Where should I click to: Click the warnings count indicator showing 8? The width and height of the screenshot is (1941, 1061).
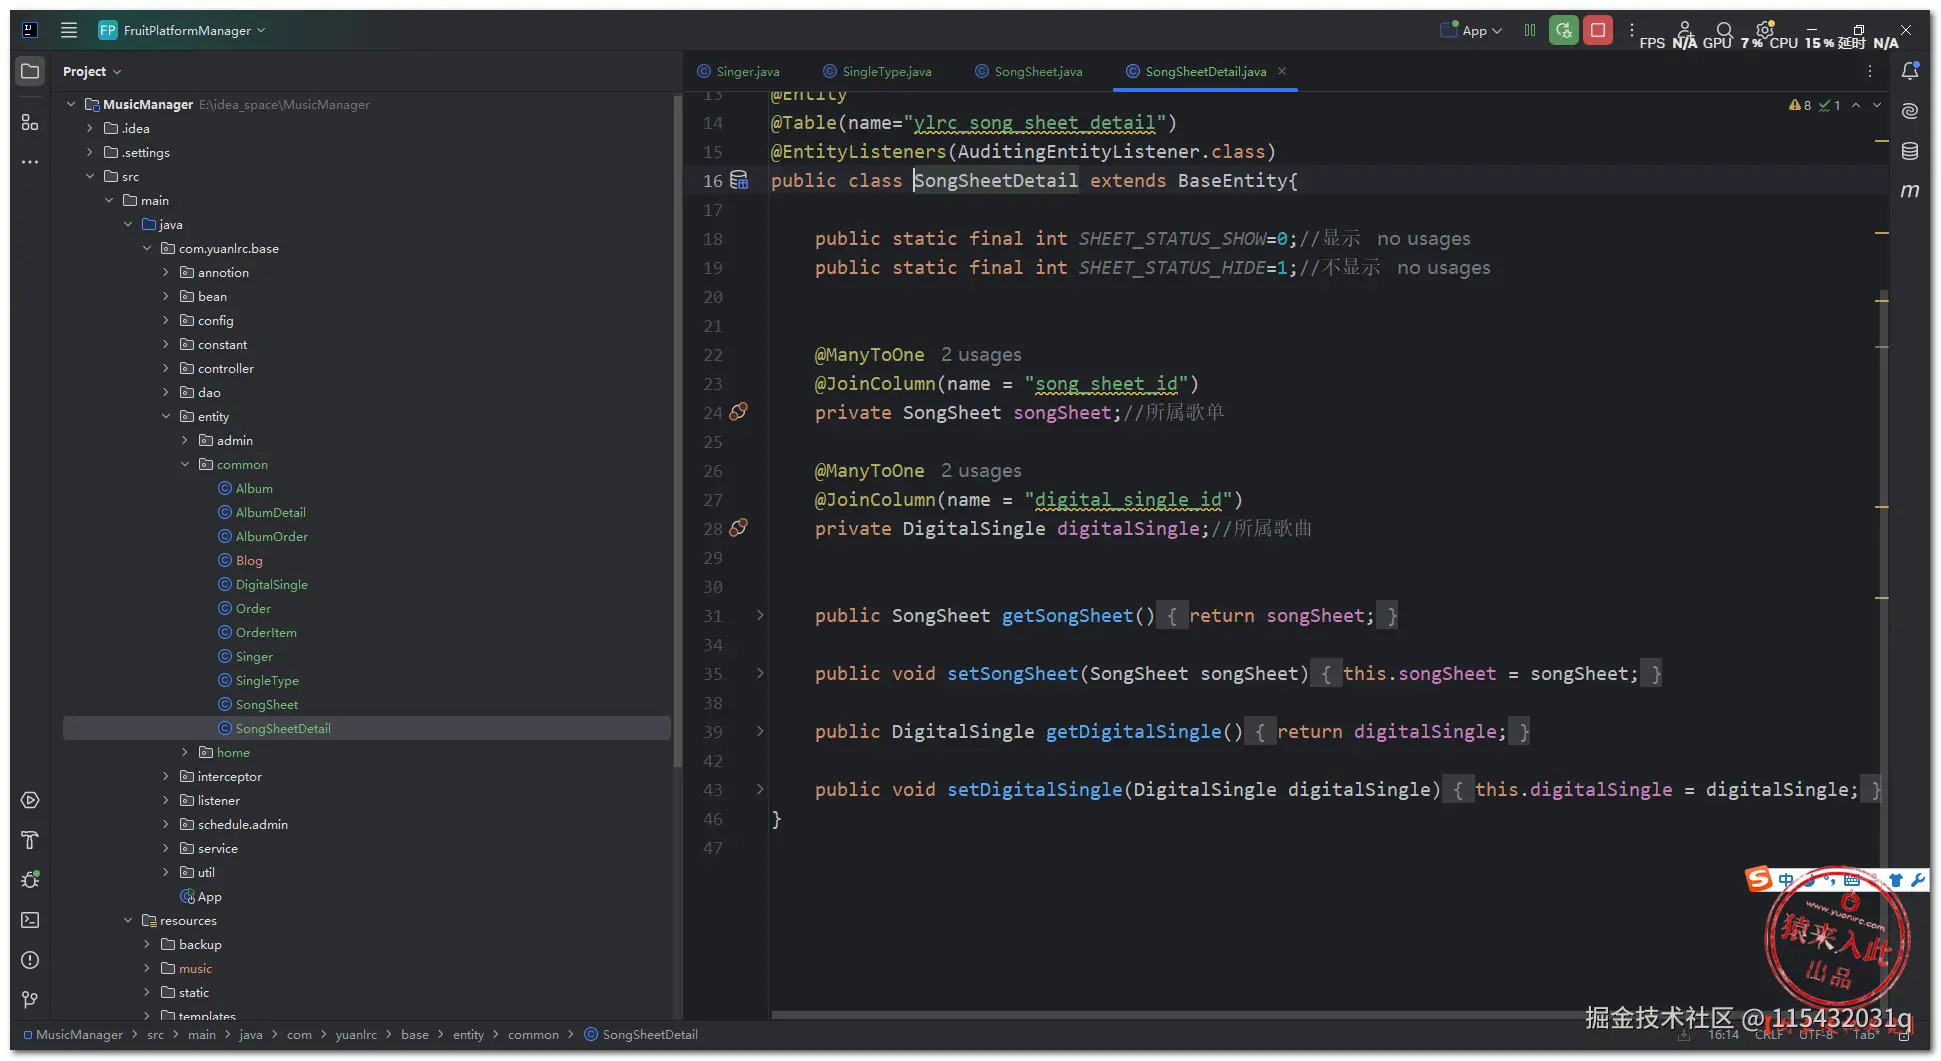point(1800,105)
